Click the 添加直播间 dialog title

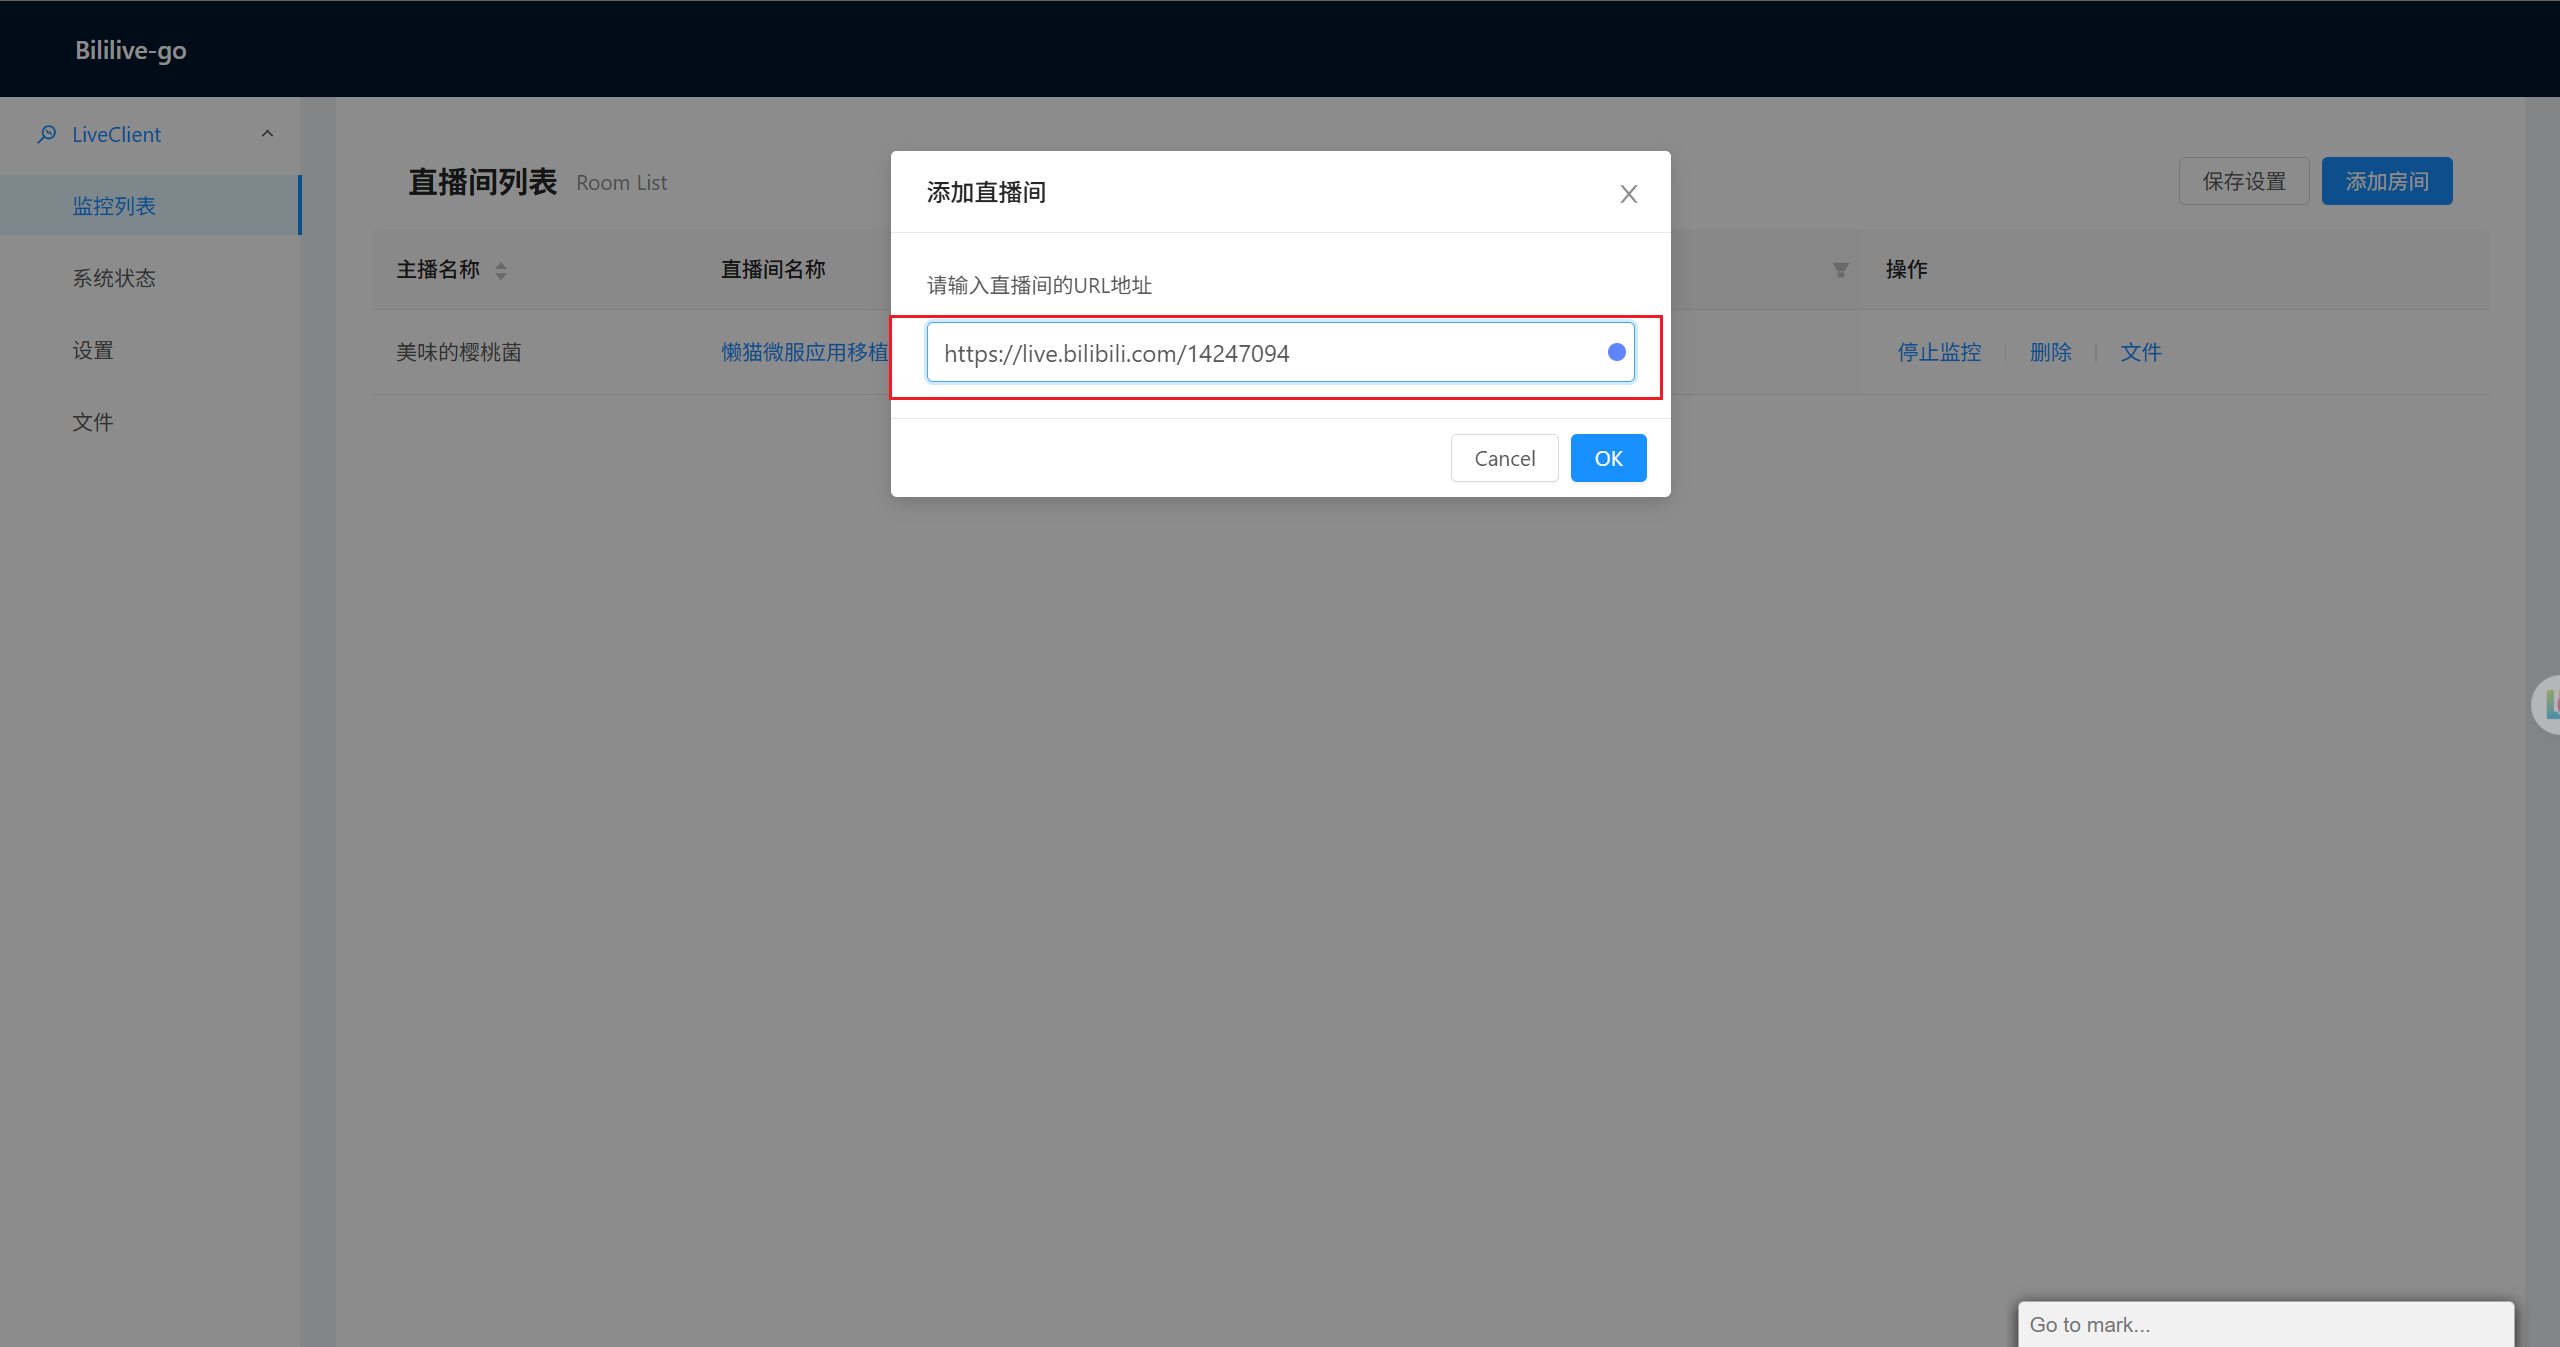tap(986, 192)
